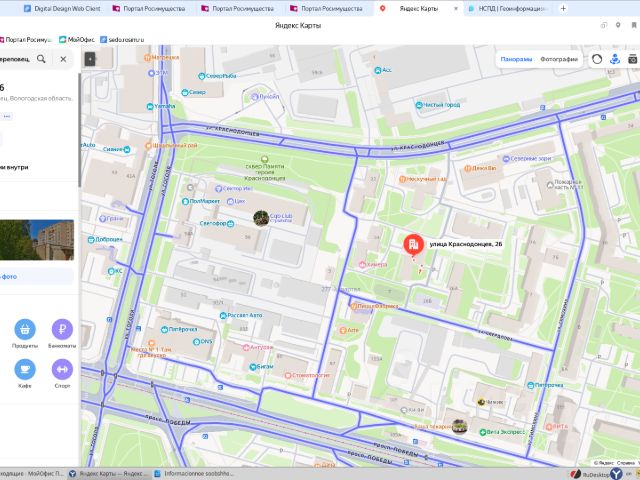
Task: Click the фото button under the building photo
Action: pyautogui.click(x=37, y=277)
